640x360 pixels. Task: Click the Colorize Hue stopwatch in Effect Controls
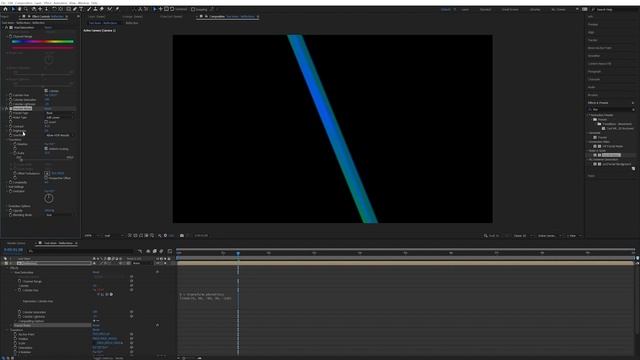[x=10, y=95]
